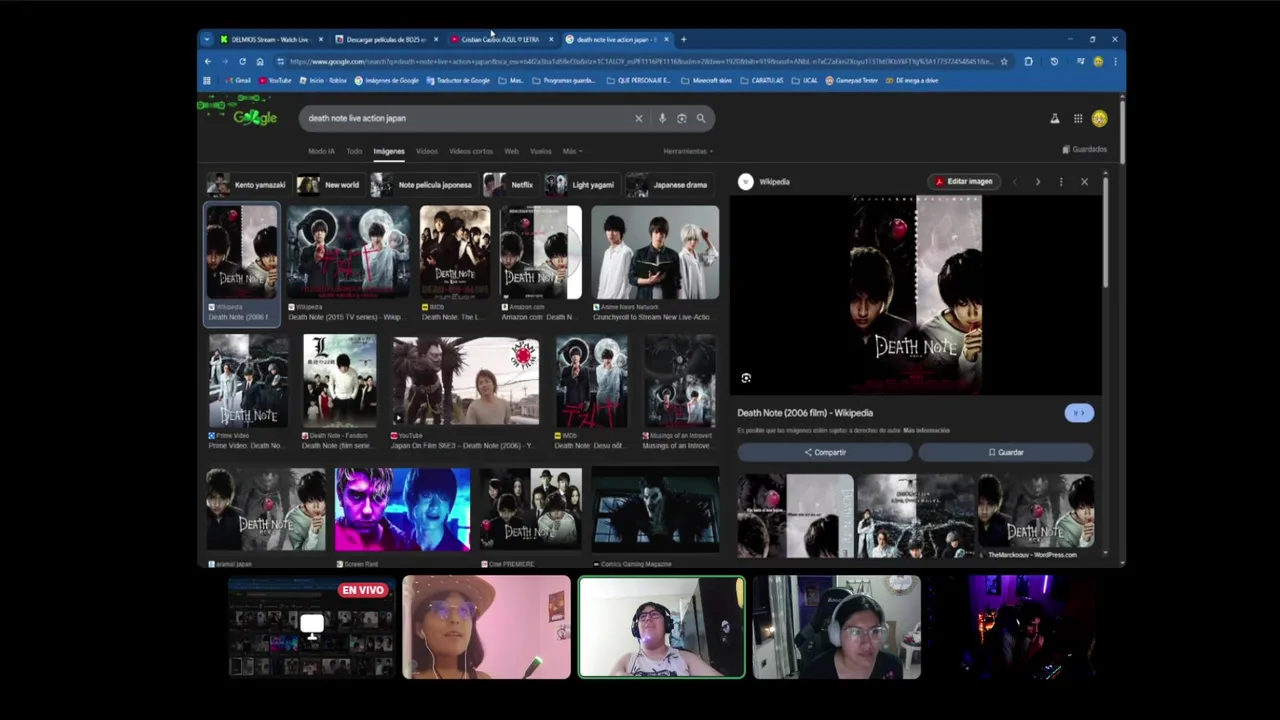This screenshot has height=720, width=1280.
Task: Bookmark this page with the star icon
Action: coord(1004,61)
